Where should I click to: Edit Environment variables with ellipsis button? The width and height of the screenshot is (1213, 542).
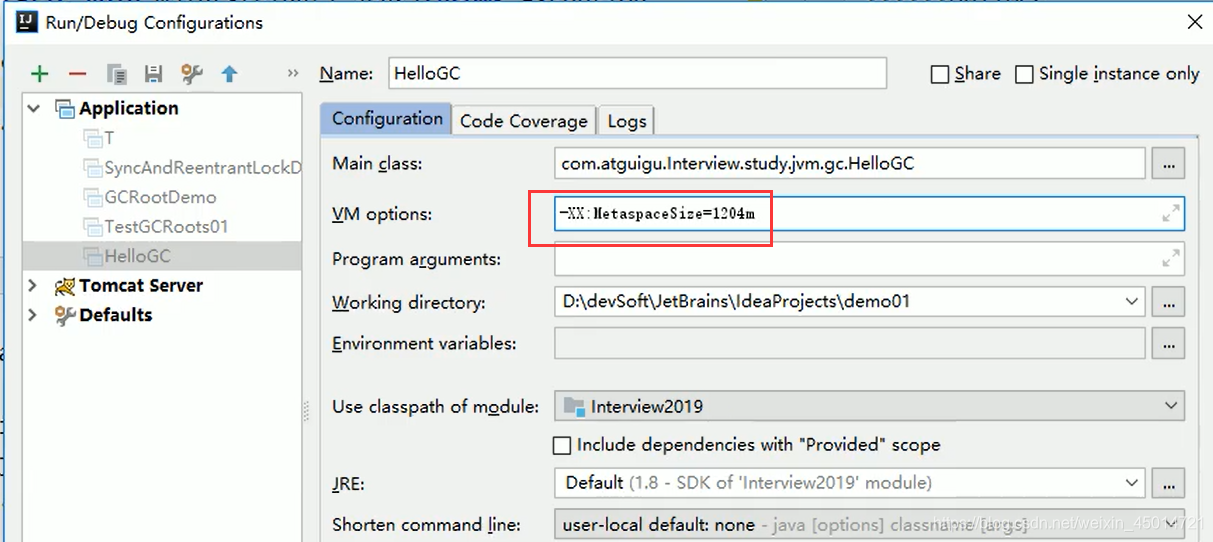tap(1169, 343)
